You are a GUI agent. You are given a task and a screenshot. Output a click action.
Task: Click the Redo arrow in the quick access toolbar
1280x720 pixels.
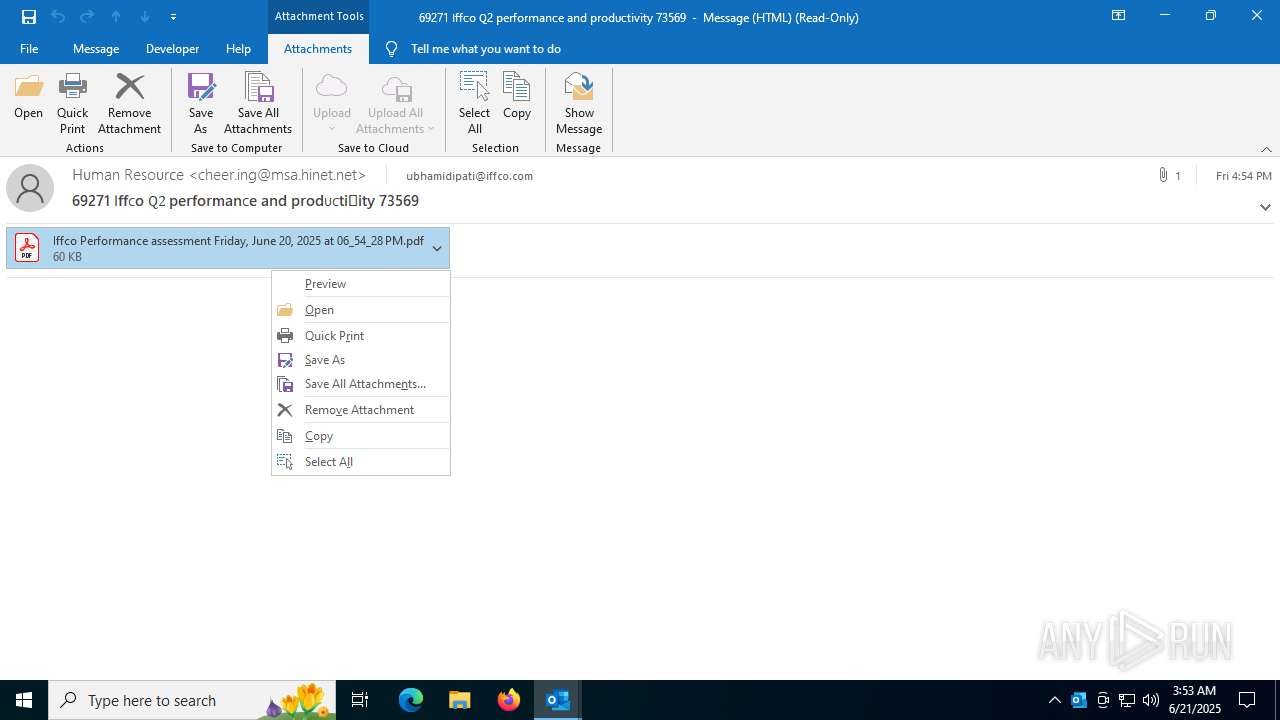pos(87,17)
